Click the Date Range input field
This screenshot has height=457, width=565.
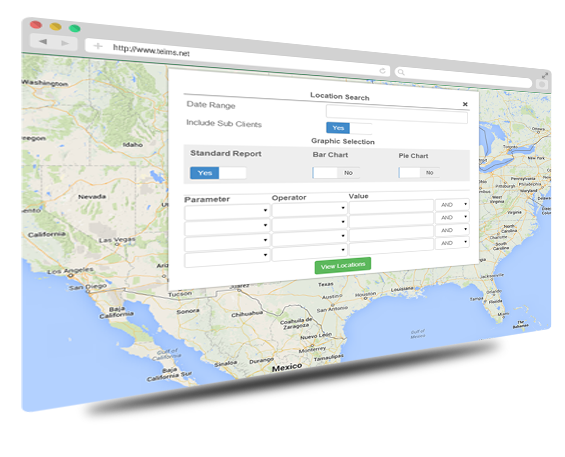[397, 114]
